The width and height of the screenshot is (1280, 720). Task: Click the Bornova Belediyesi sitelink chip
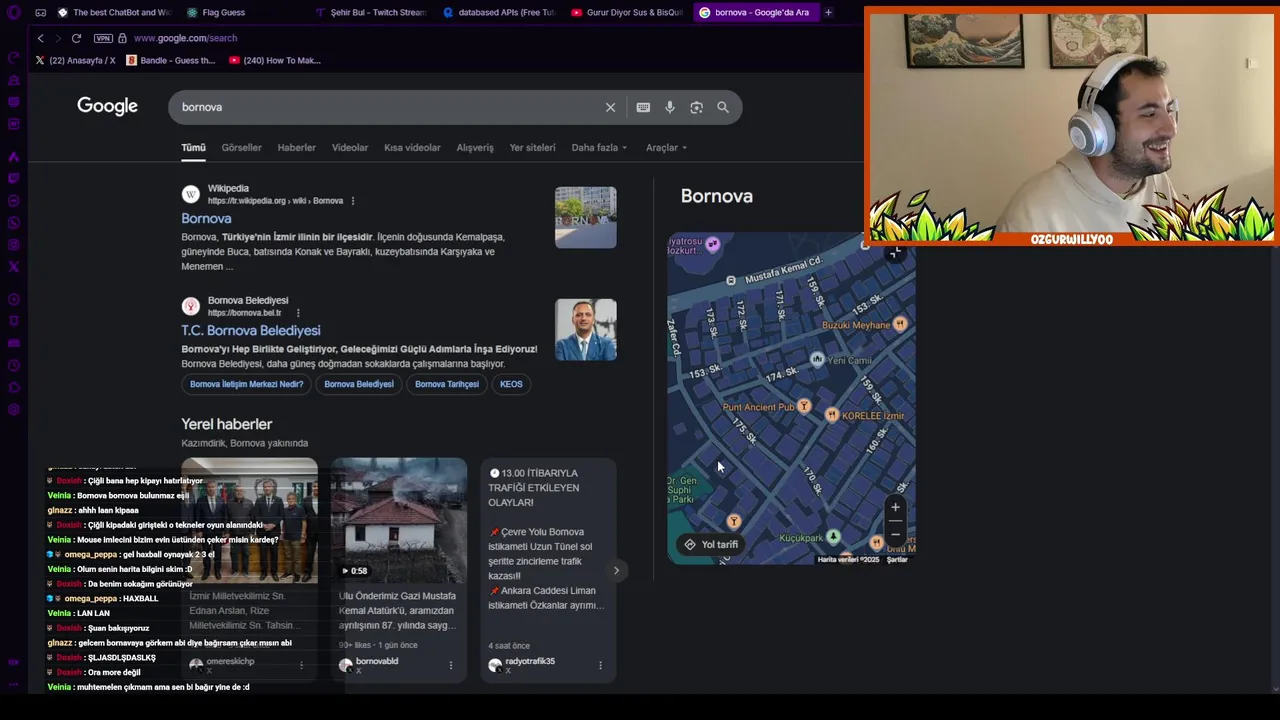(359, 384)
